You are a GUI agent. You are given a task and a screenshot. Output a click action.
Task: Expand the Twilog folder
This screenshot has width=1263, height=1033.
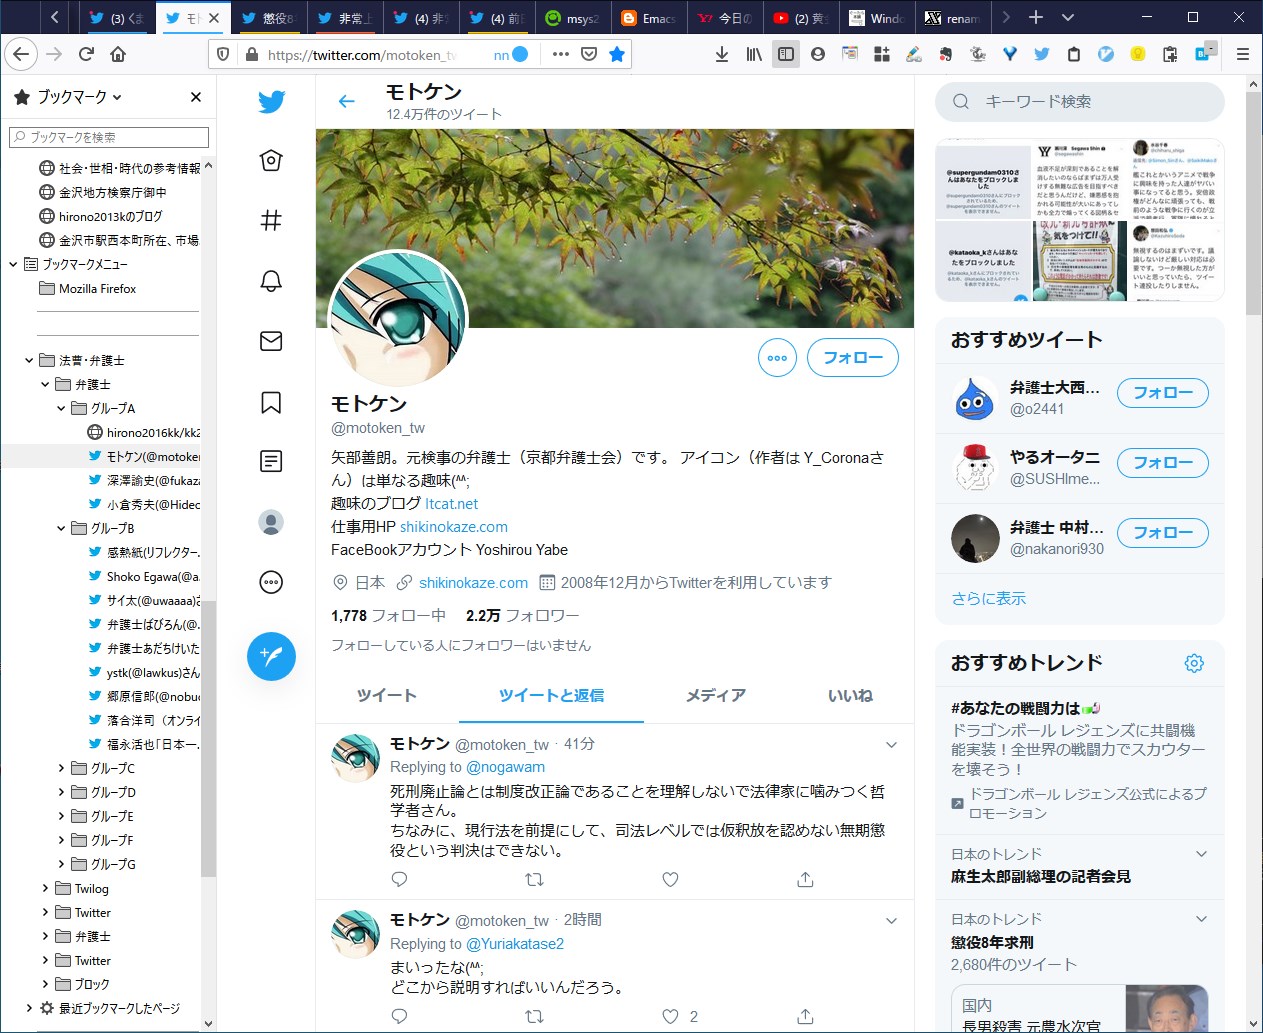tap(45, 888)
